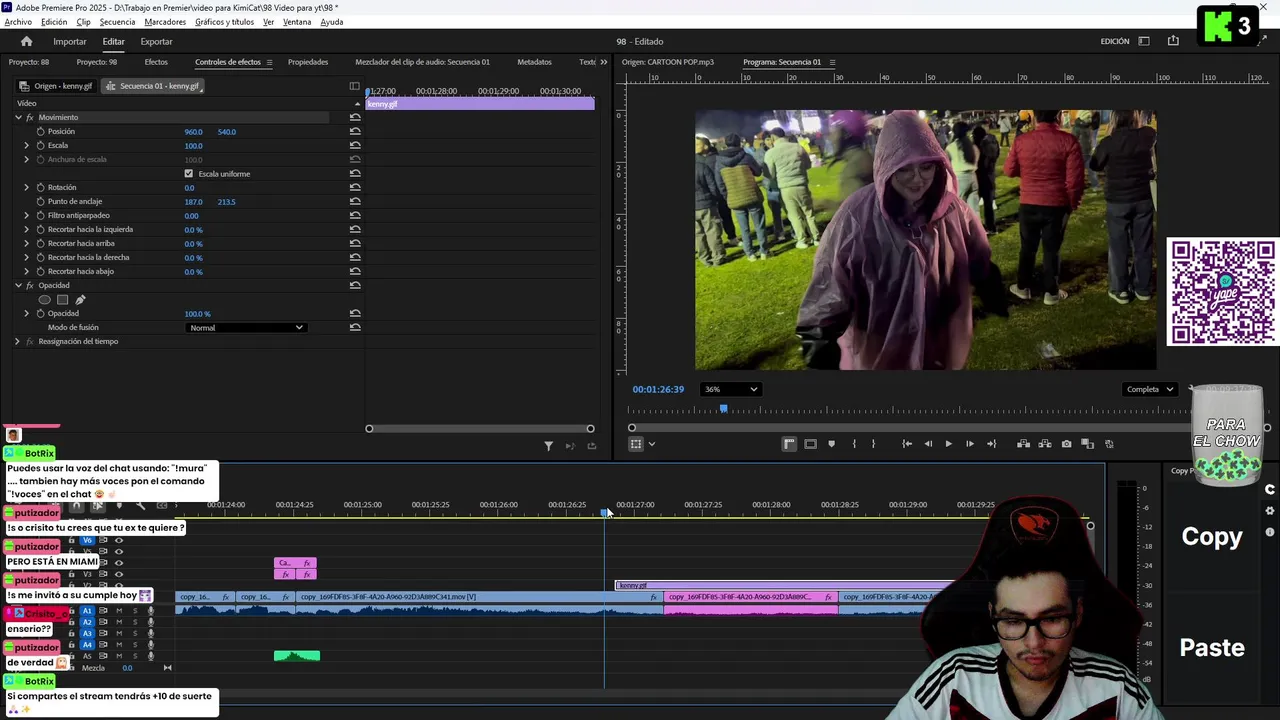
Task: Solo audio track A2
Action: (135, 622)
